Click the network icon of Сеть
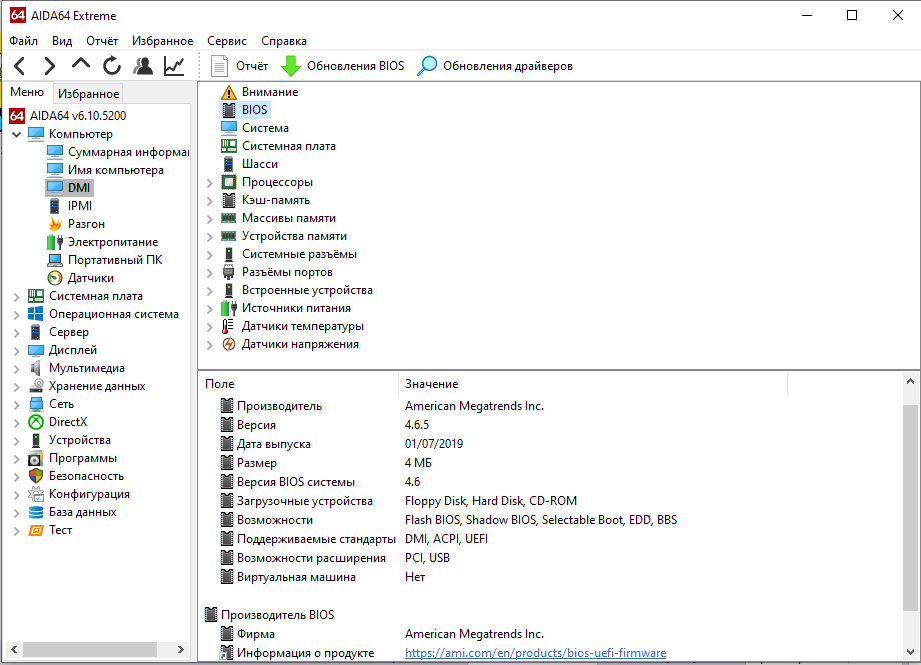 [x=36, y=404]
